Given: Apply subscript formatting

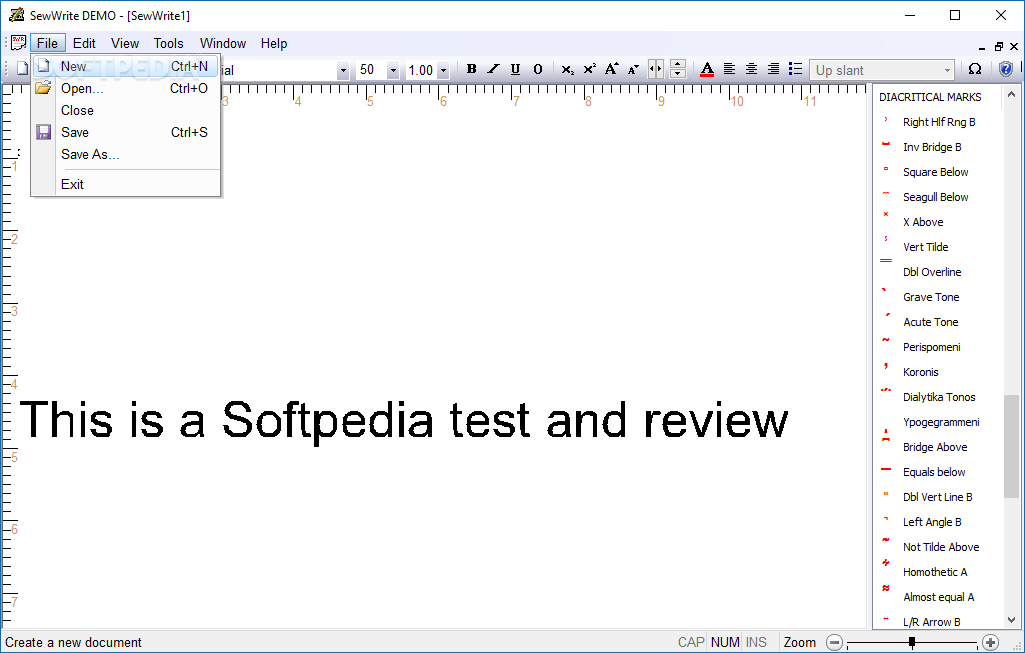Looking at the screenshot, I should (x=567, y=69).
